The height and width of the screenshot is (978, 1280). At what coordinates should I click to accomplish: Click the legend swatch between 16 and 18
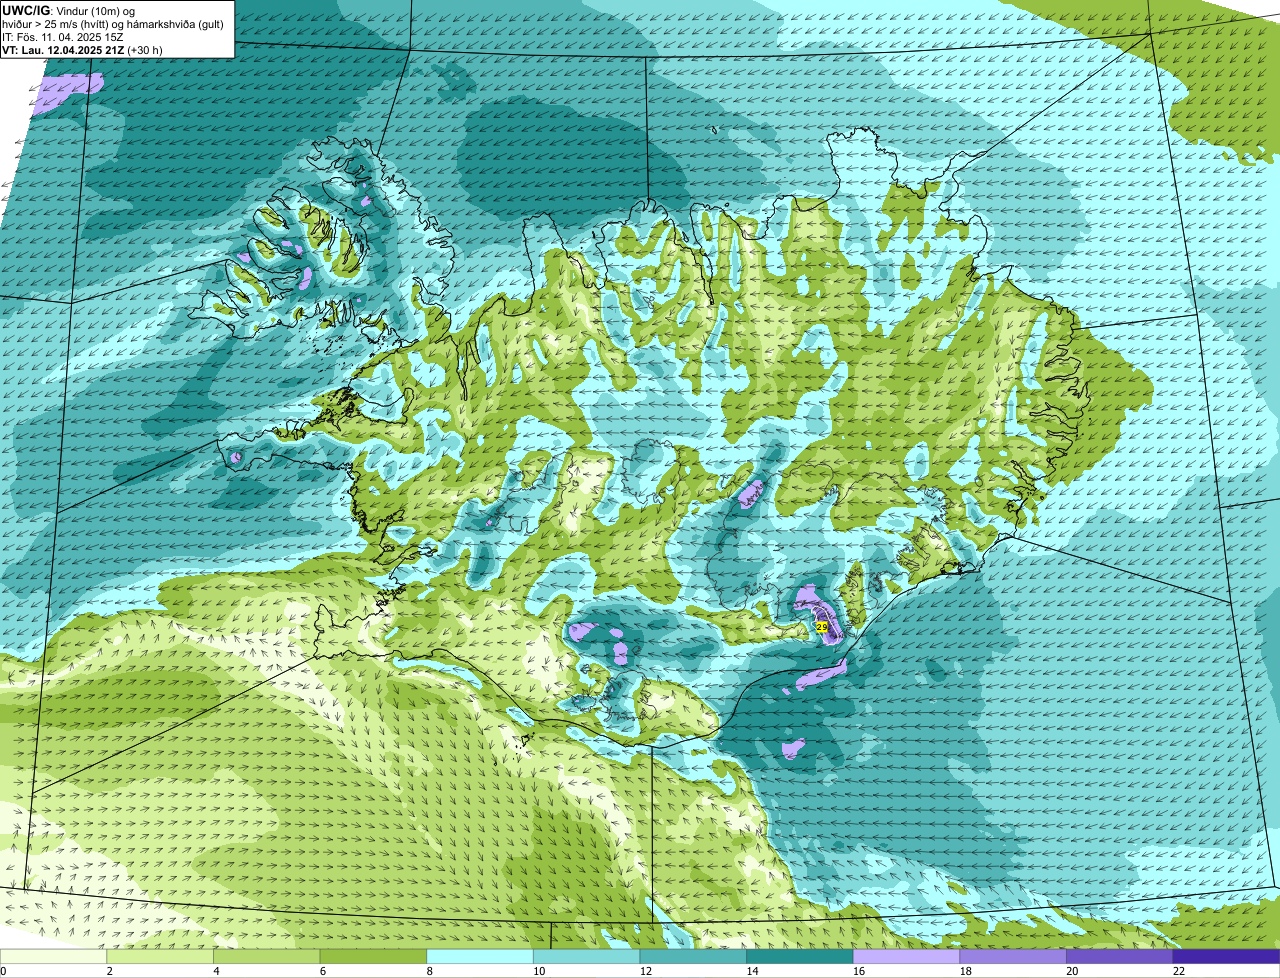(x=906, y=956)
